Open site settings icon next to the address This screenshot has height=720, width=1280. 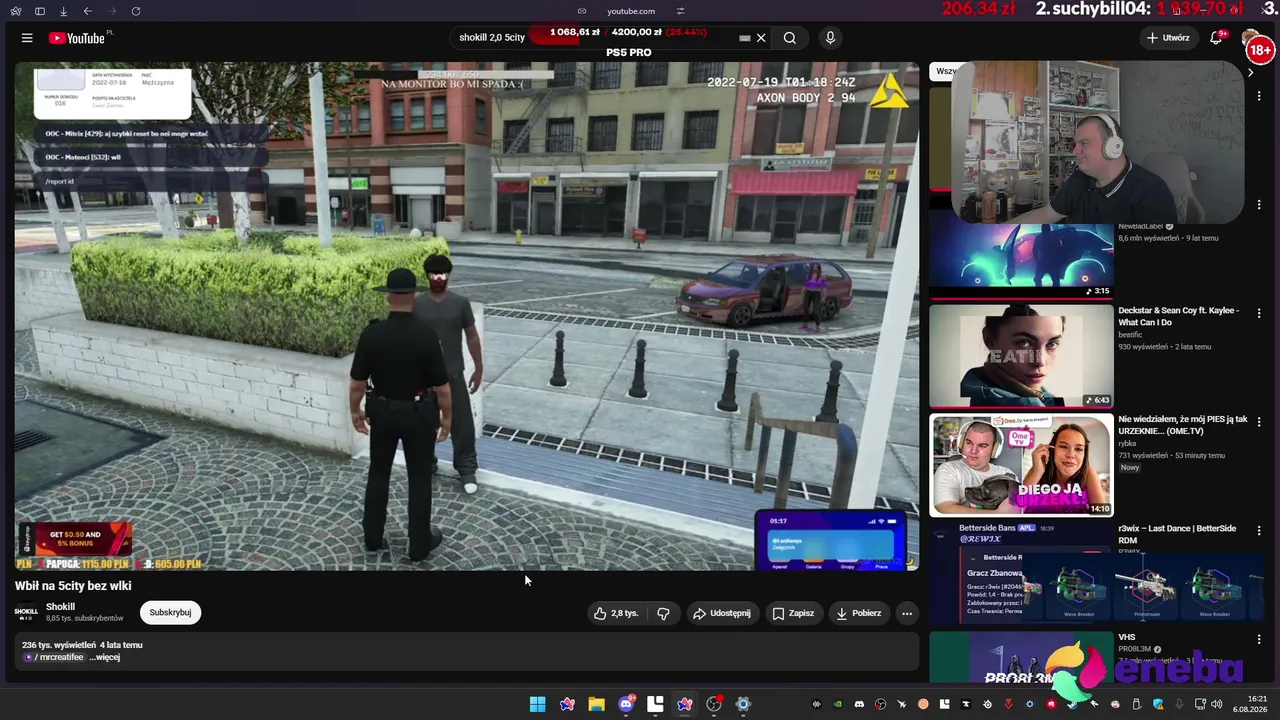[680, 11]
